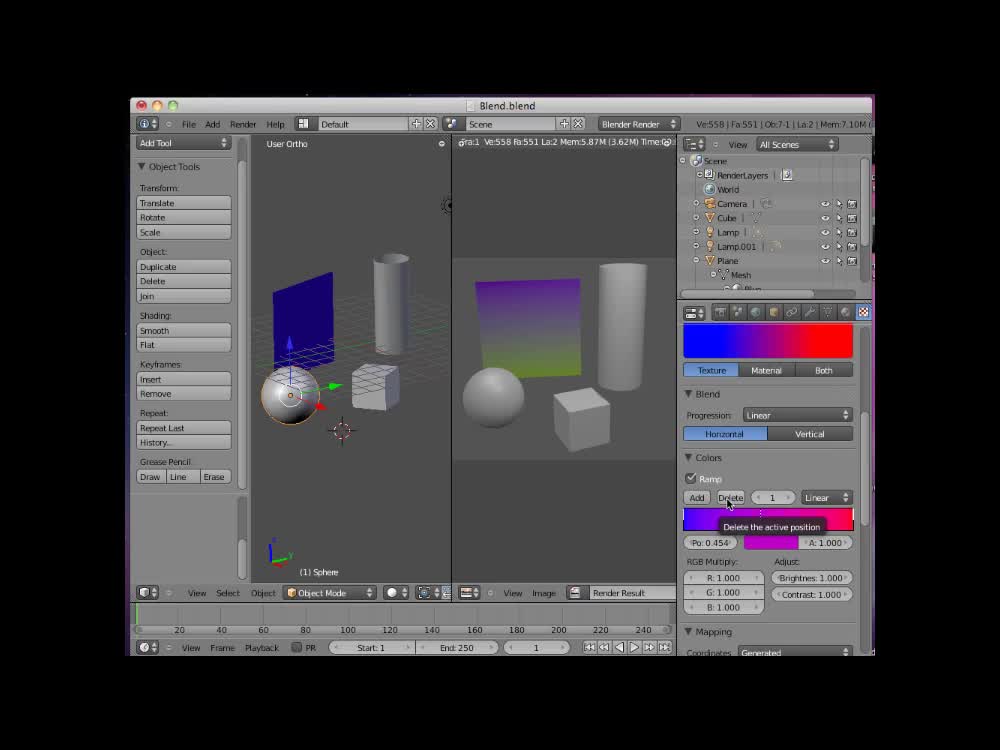
Task: Click the checkered Texture properties icon
Action: click(864, 312)
